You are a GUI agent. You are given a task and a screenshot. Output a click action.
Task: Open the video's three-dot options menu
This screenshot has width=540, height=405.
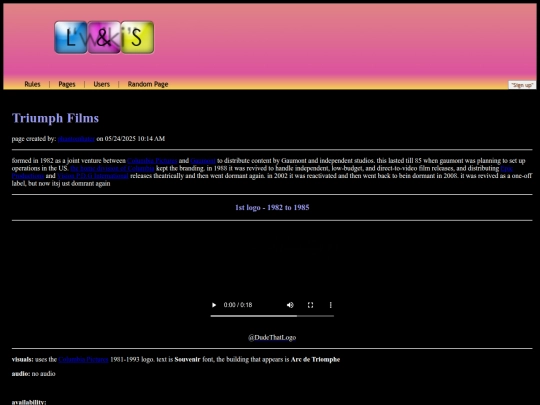coord(331,305)
